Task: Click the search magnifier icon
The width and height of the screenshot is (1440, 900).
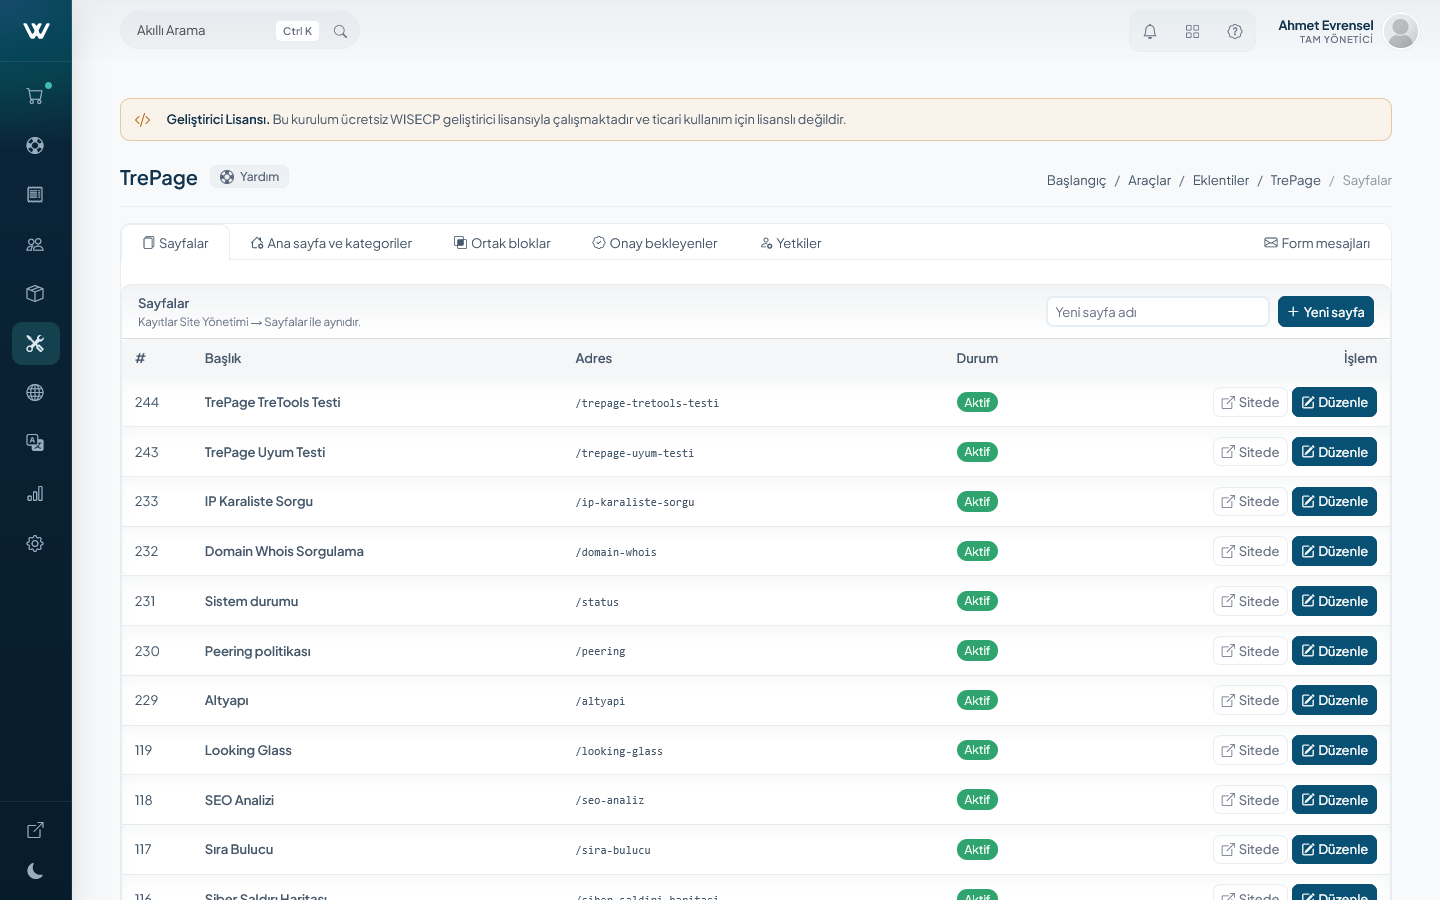Action: pyautogui.click(x=340, y=31)
